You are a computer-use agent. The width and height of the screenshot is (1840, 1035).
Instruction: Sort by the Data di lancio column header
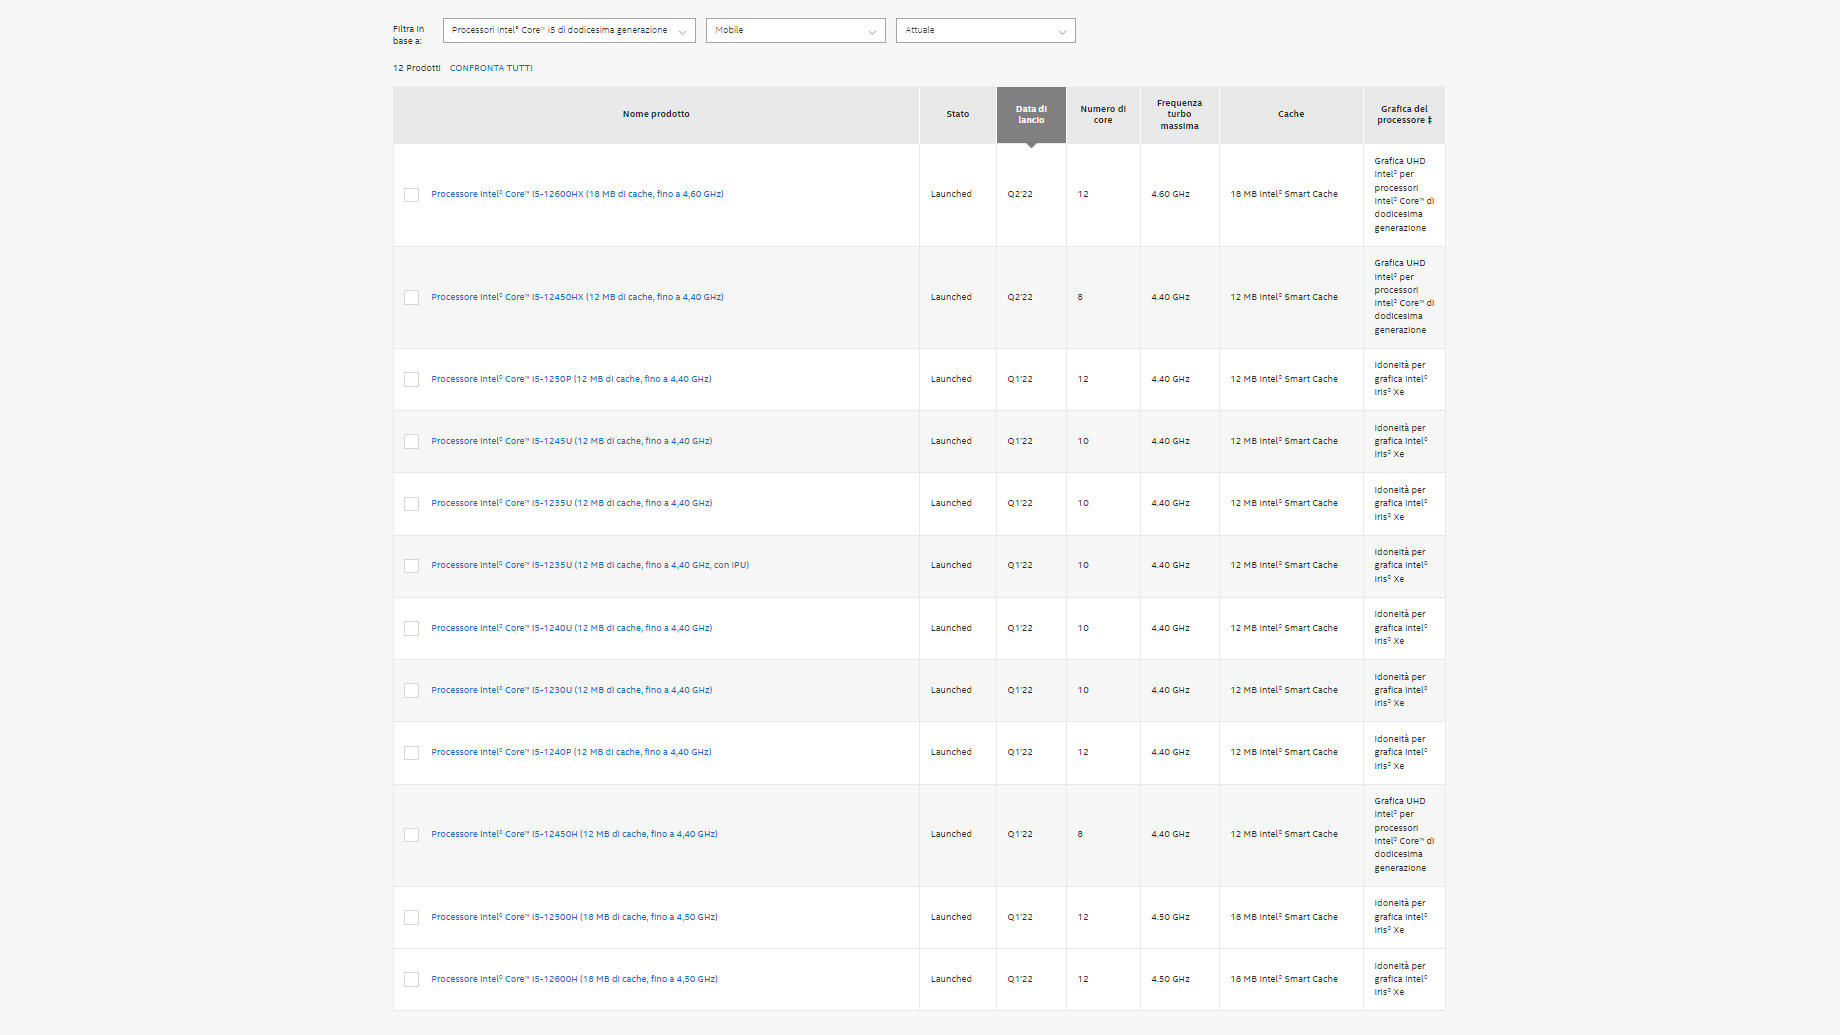click(x=1031, y=114)
